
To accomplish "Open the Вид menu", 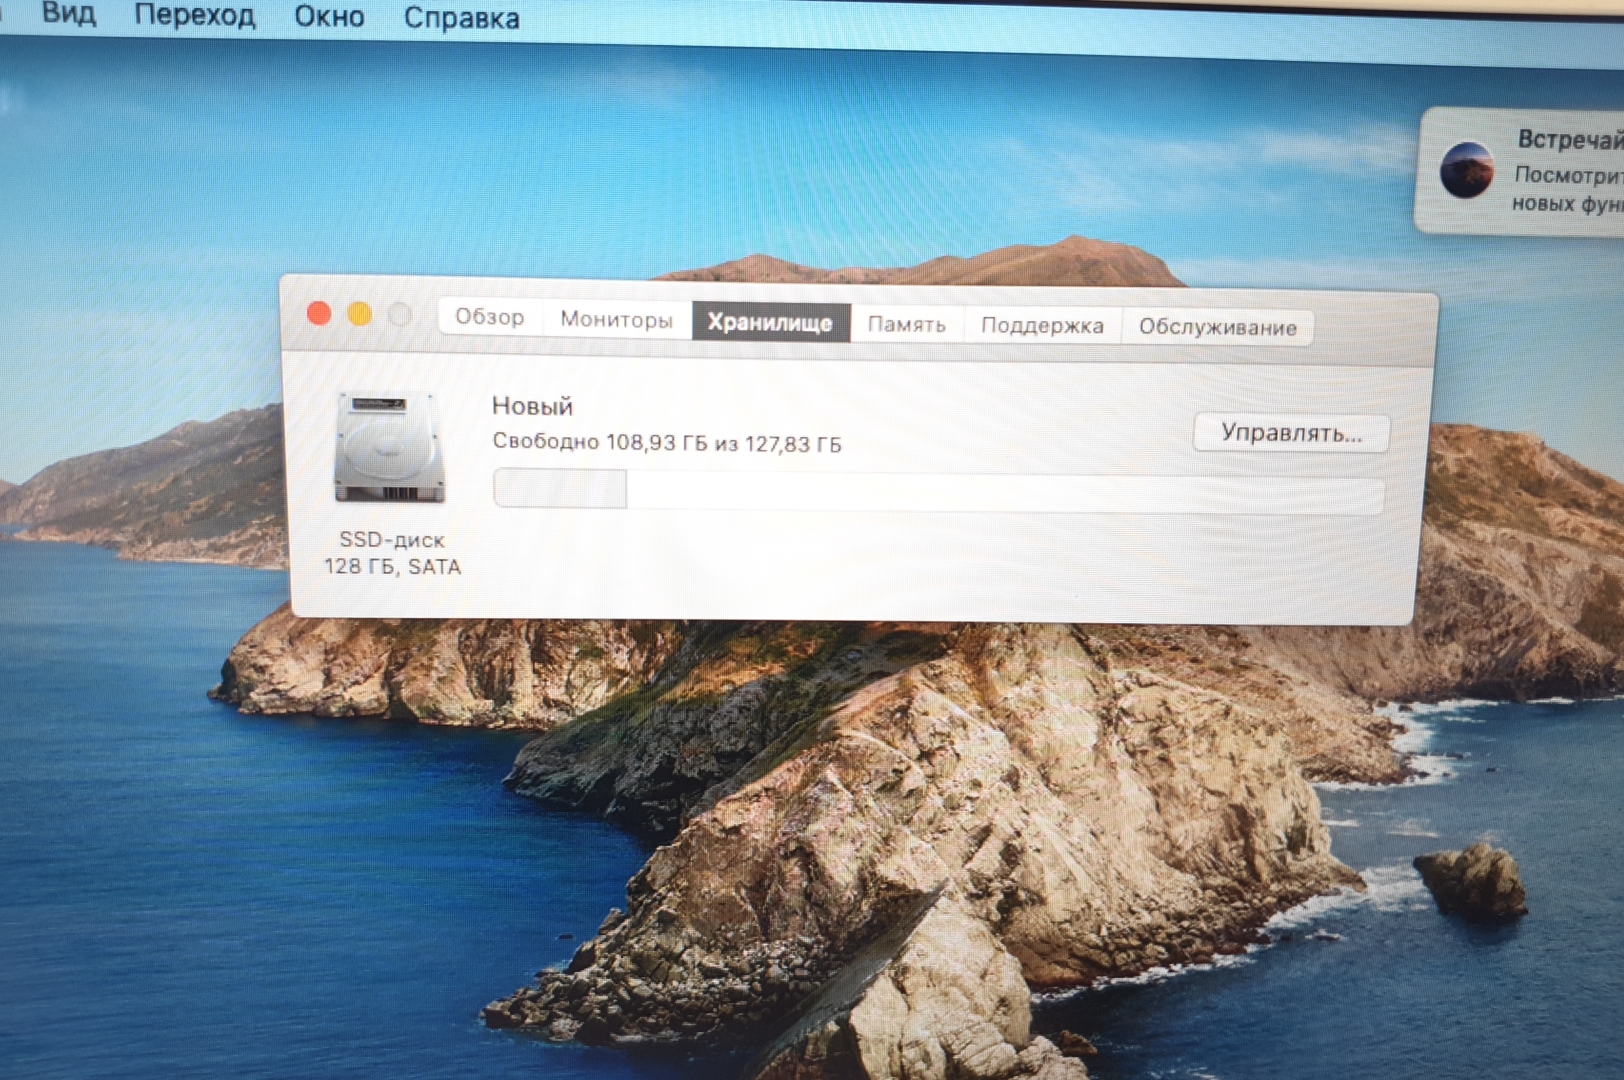I will 69,14.
